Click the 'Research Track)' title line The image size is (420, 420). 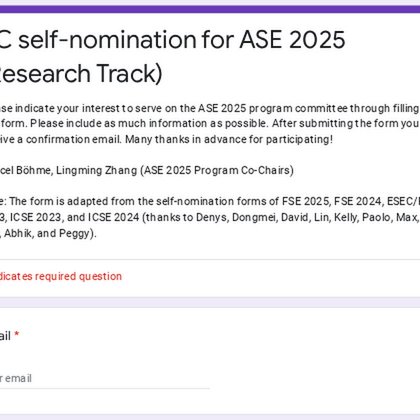coord(81,73)
